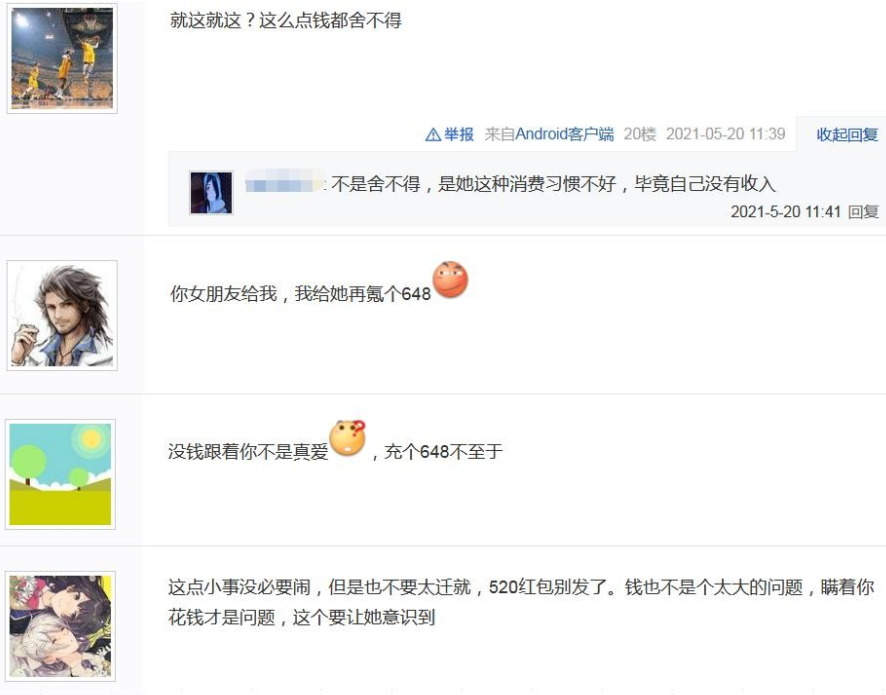Click comment text 你女朋友给我
Image resolution: width=886 pixels, height=695 pixels.
pos(224,294)
